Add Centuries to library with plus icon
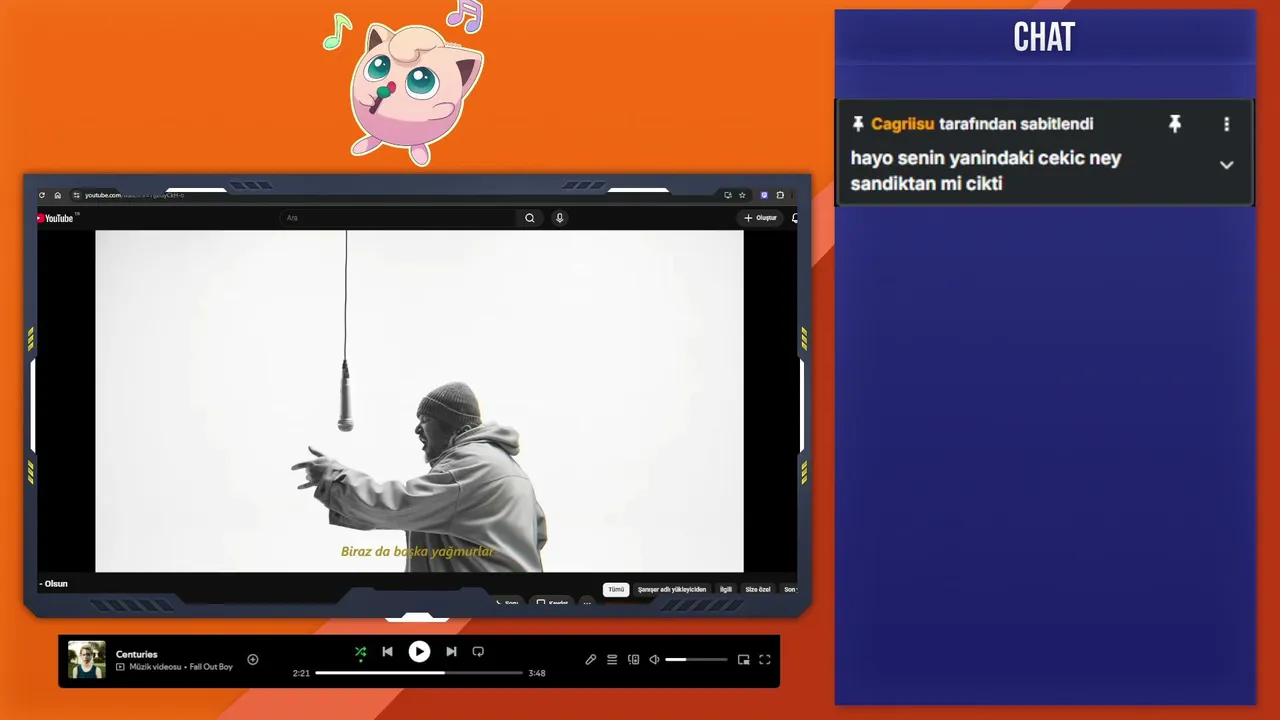Viewport: 1280px width, 720px height. [x=253, y=659]
